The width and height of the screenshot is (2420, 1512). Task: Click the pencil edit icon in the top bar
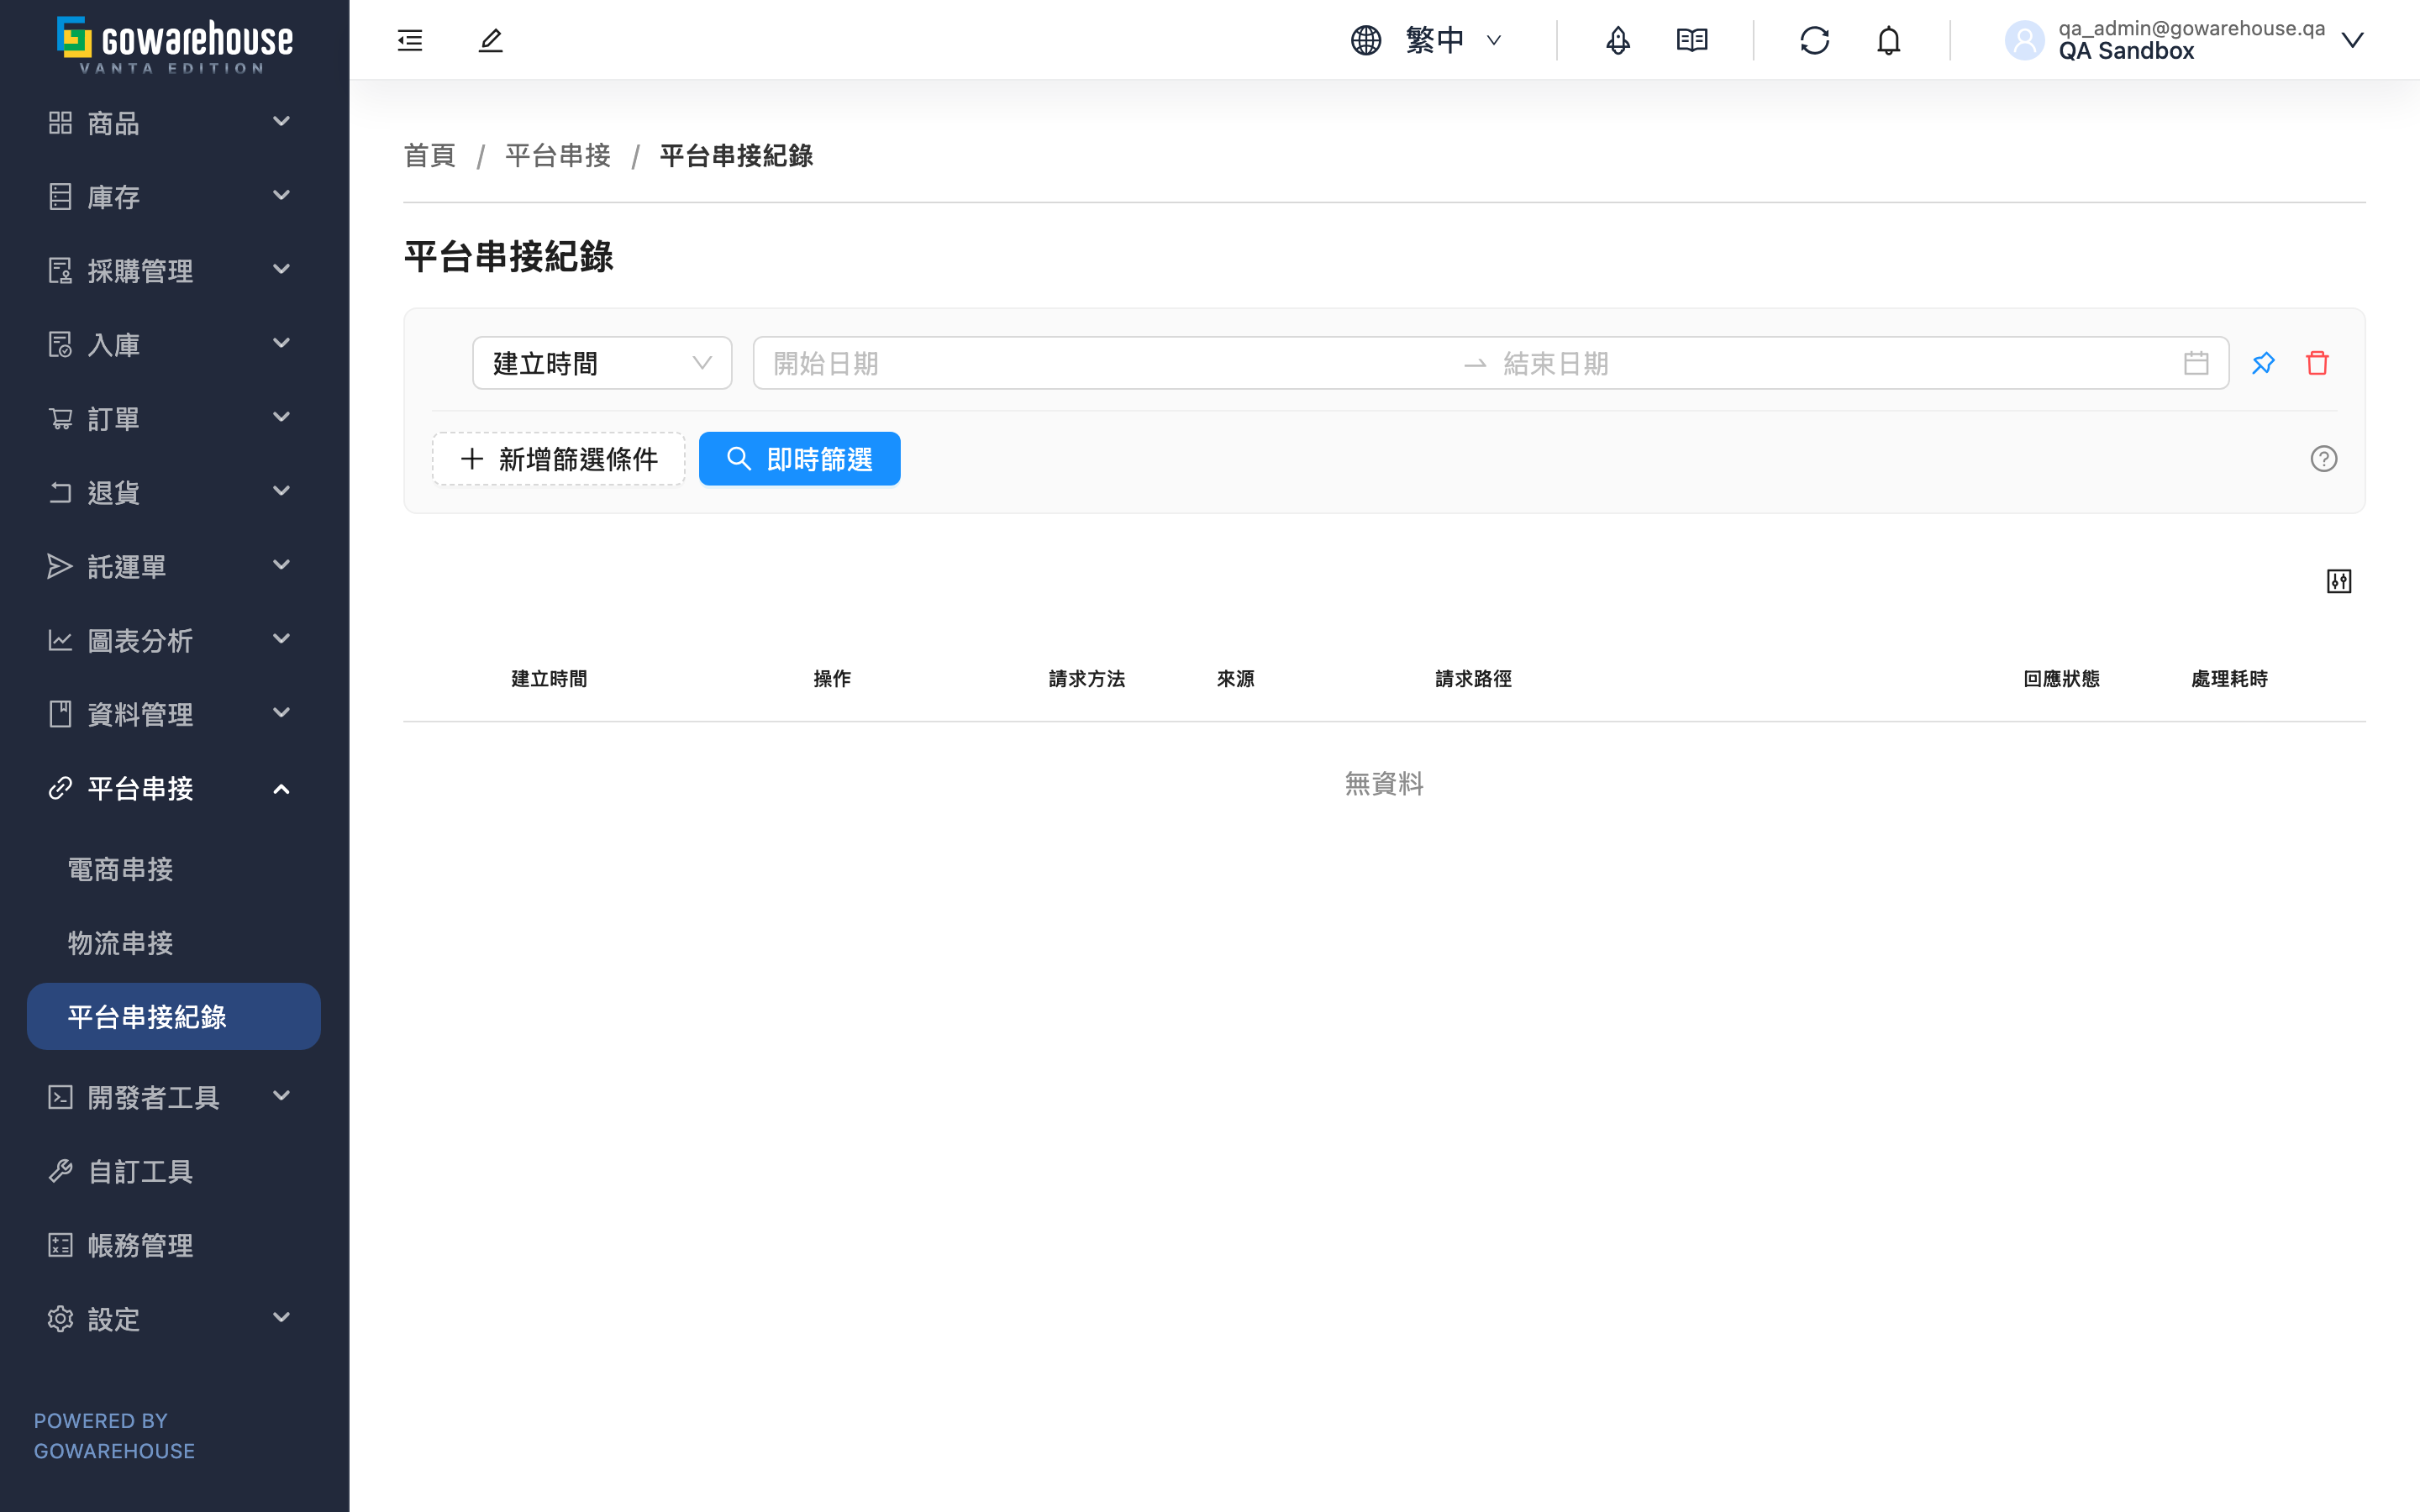[490, 40]
